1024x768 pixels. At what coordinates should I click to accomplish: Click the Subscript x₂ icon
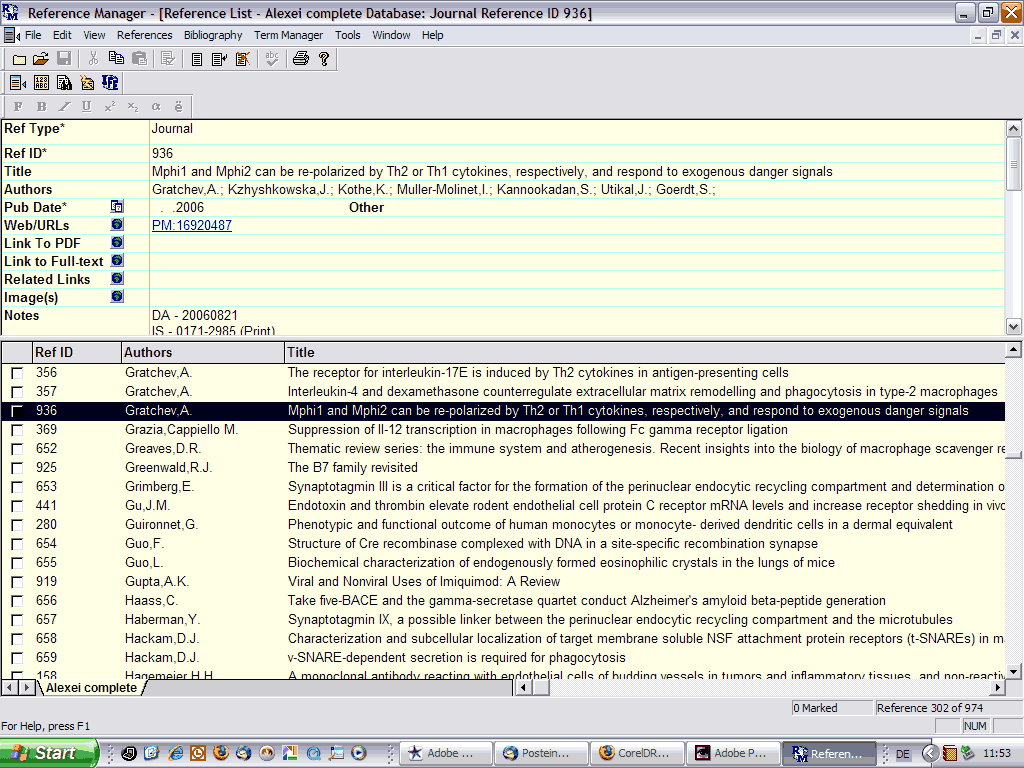coord(133,106)
